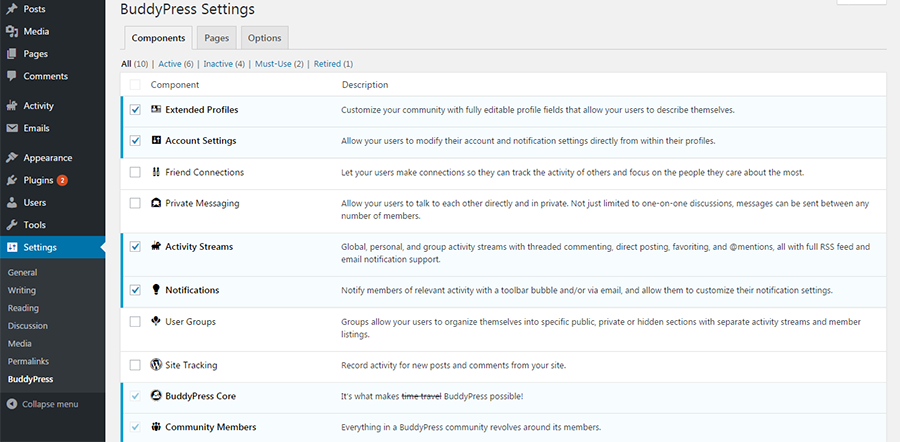Open the Media sidebar icon
Image resolution: width=900 pixels, height=442 pixels.
point(11,32)
